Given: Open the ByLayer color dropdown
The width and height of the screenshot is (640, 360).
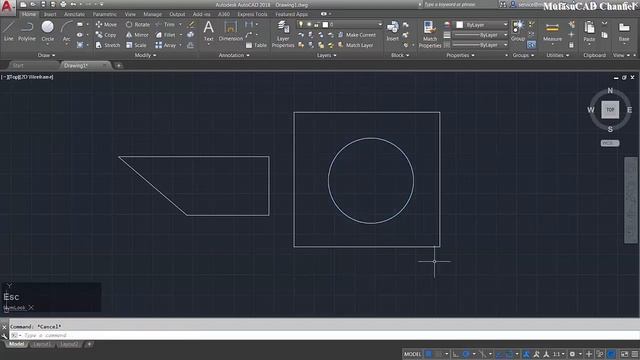Looking at the screenshot, I should [x=505, y=24].
